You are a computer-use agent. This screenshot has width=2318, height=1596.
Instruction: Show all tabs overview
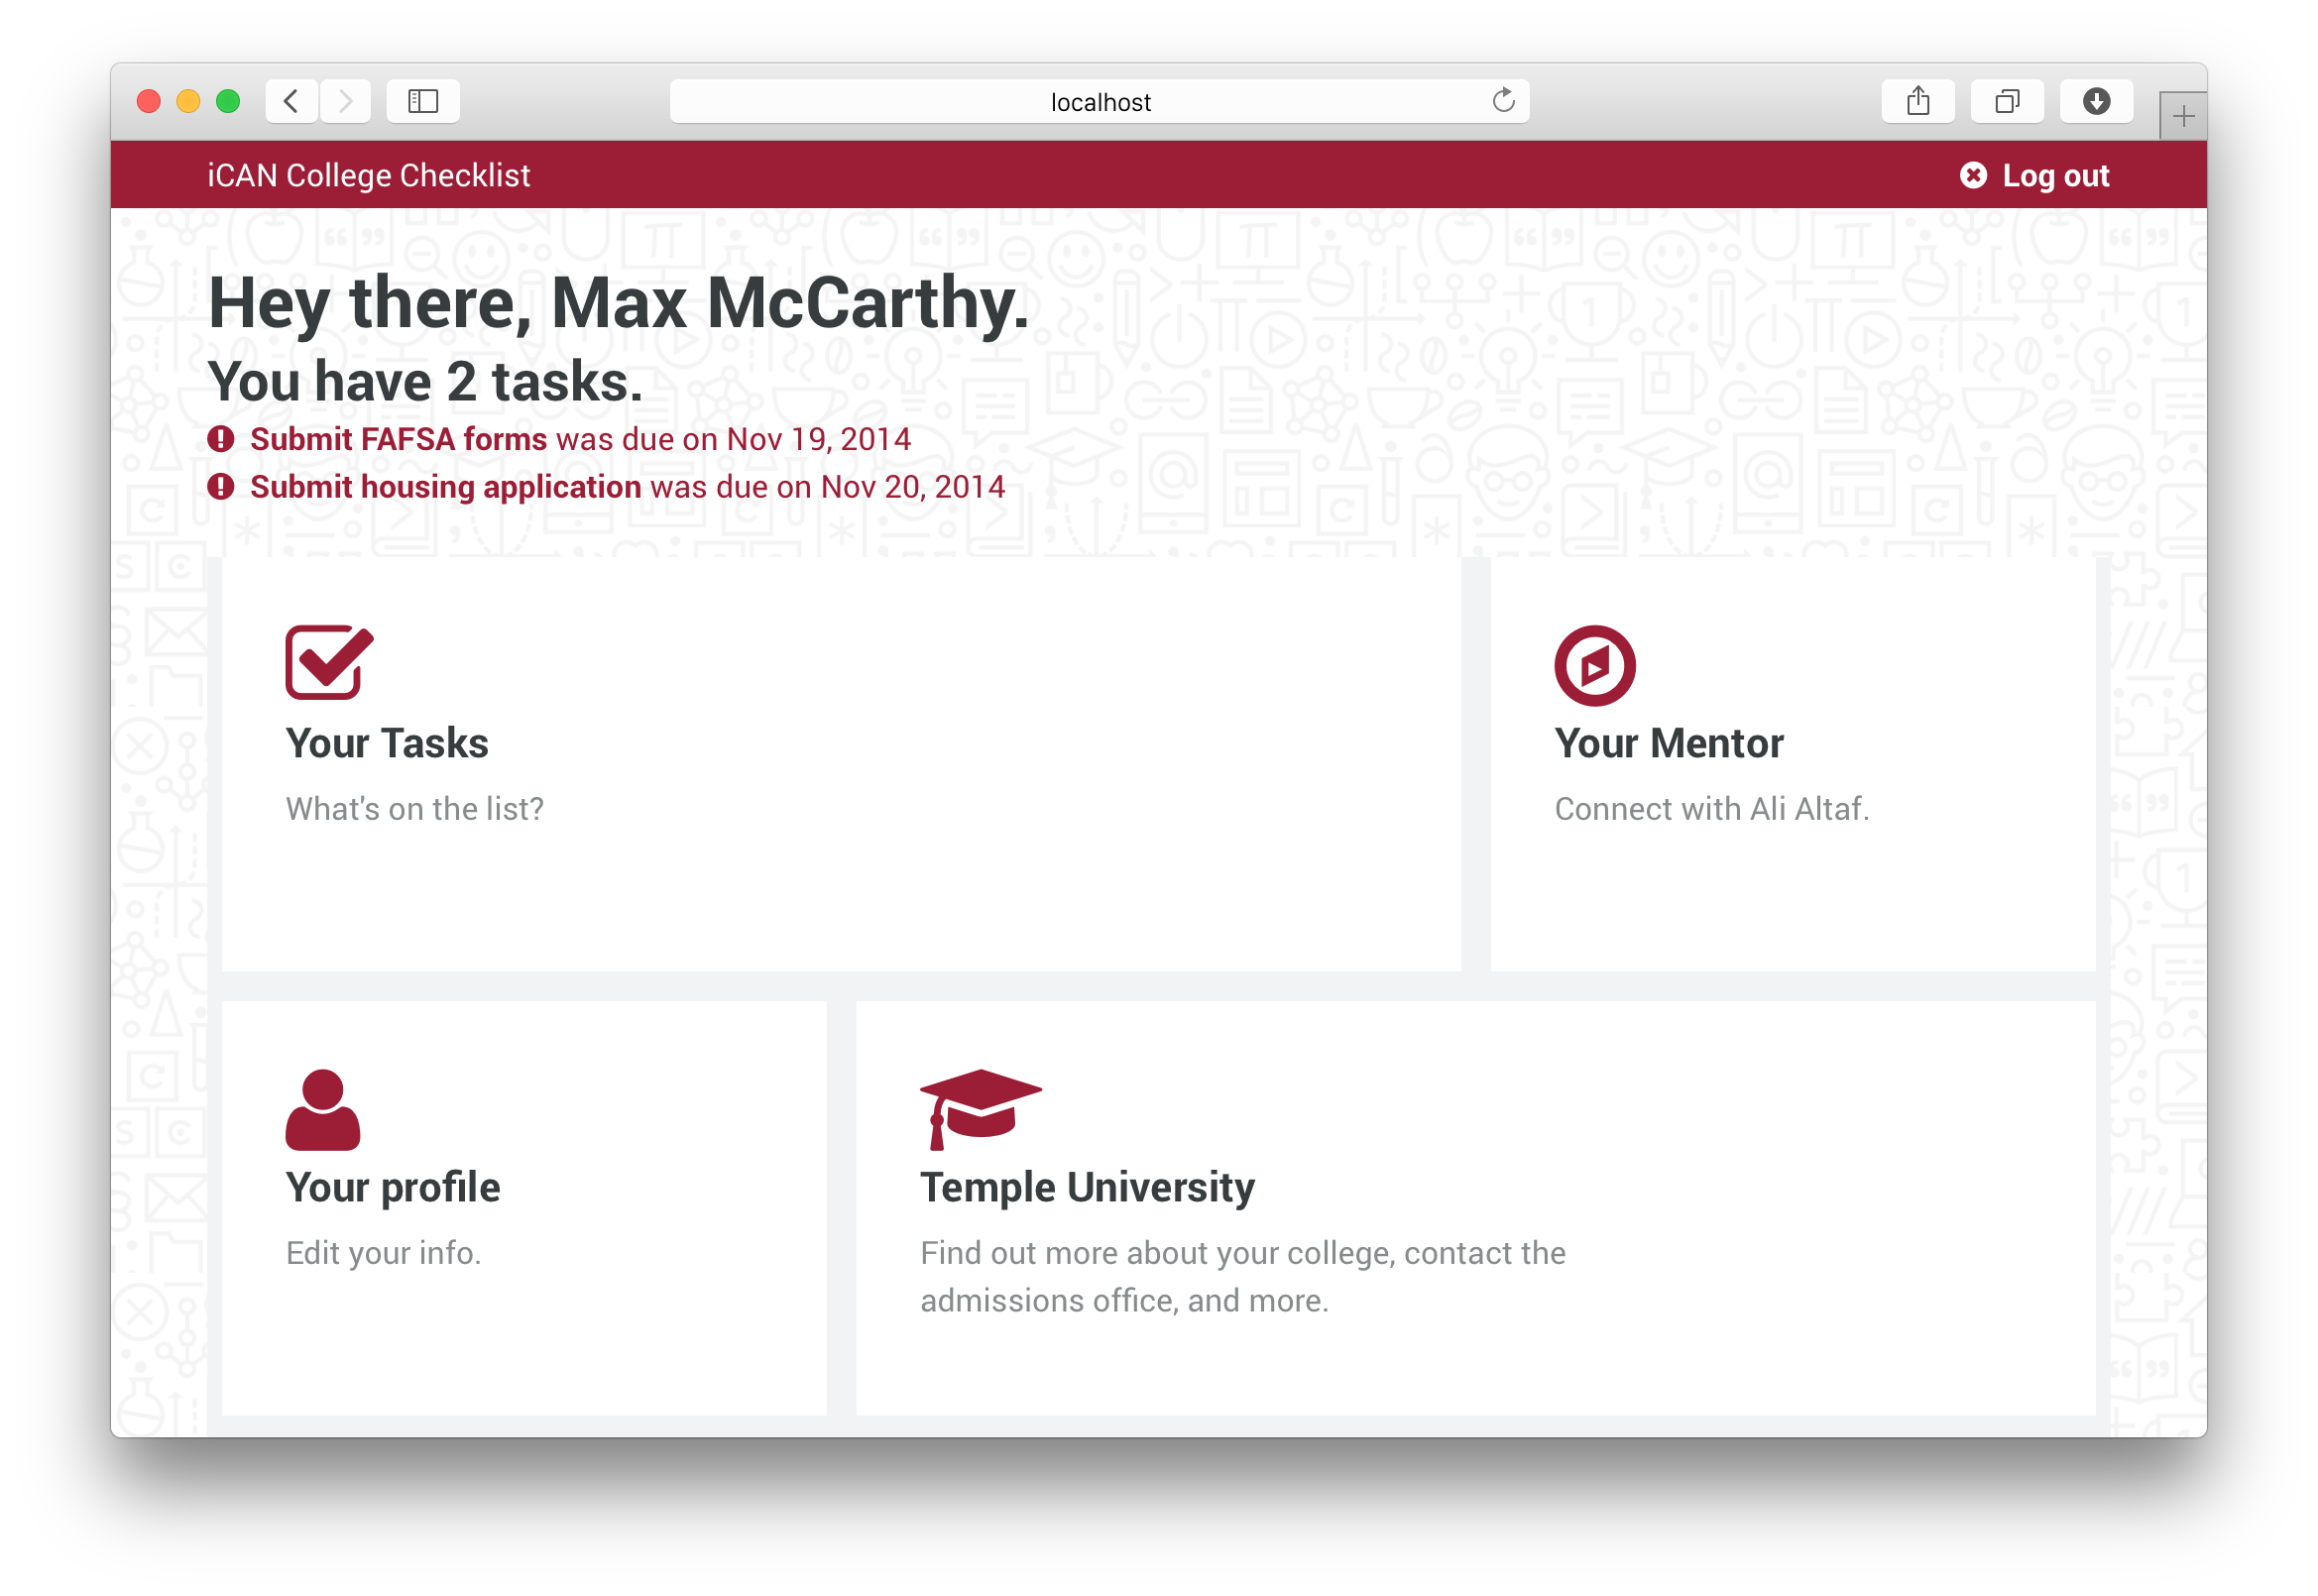(2006, 101)
